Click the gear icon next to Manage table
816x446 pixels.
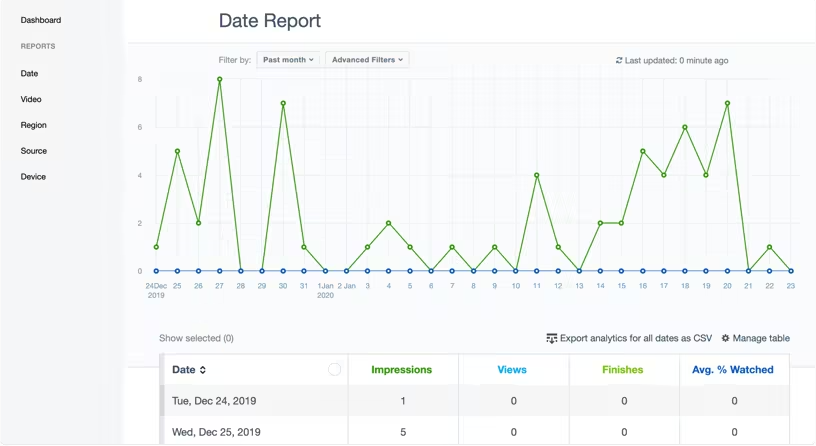point(725,338)
